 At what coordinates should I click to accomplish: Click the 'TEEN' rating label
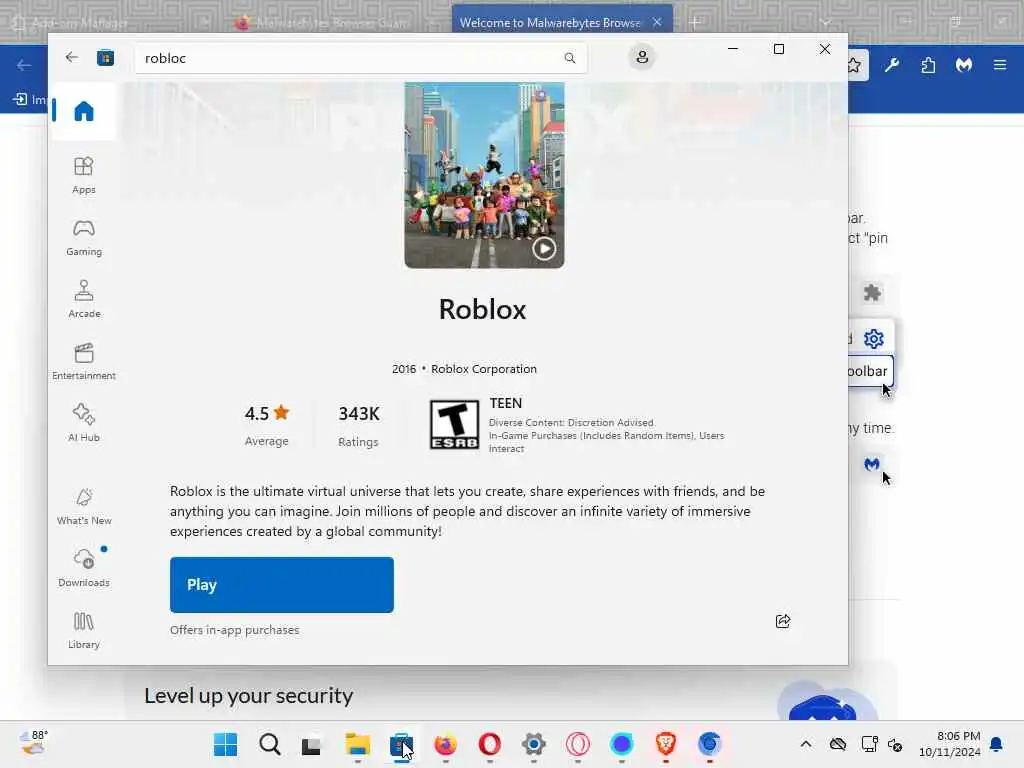tap(505, 404)
